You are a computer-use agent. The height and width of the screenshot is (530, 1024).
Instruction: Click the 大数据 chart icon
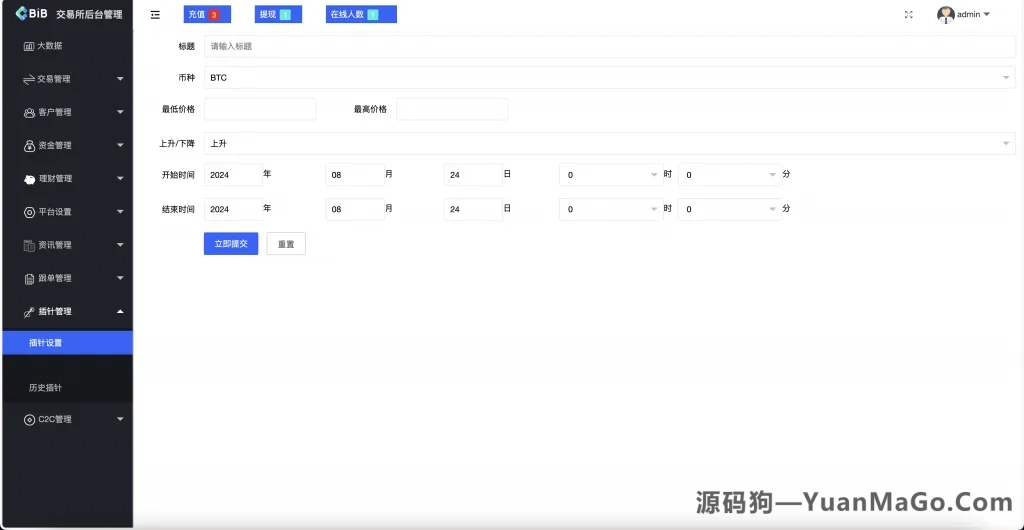click(29, 46)
